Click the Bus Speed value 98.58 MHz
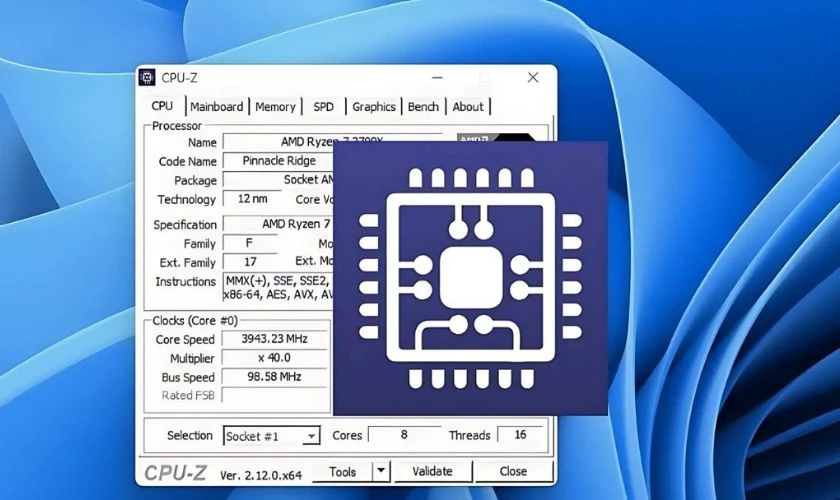 coord(274,376)
